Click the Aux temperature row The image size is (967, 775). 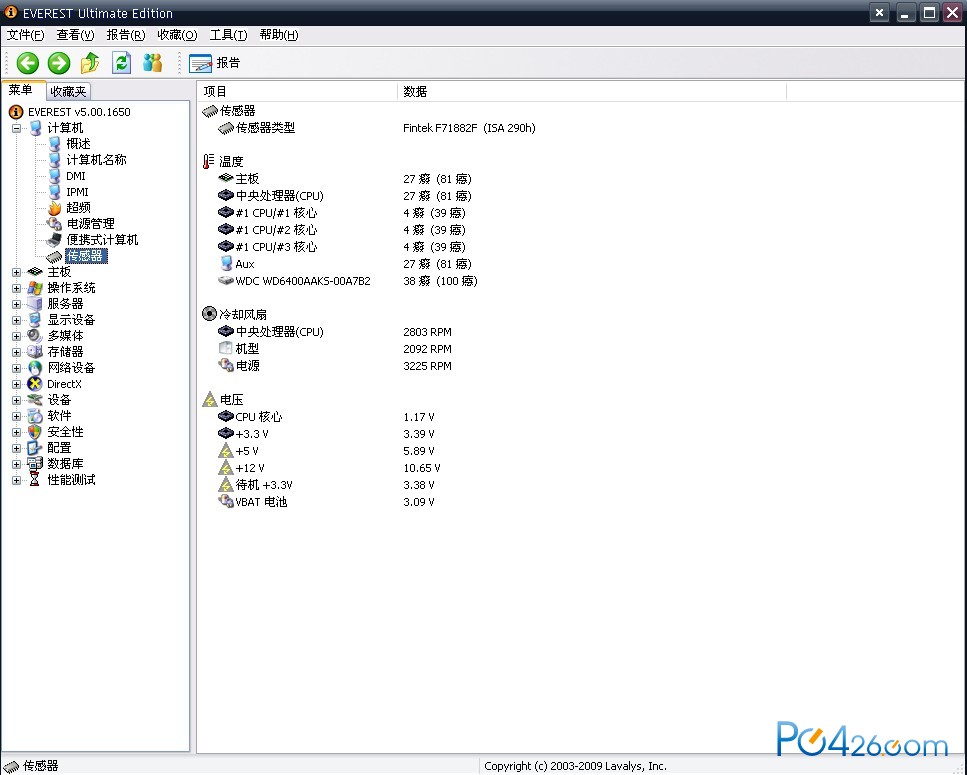pyautogui.click(x=345, y=264)
